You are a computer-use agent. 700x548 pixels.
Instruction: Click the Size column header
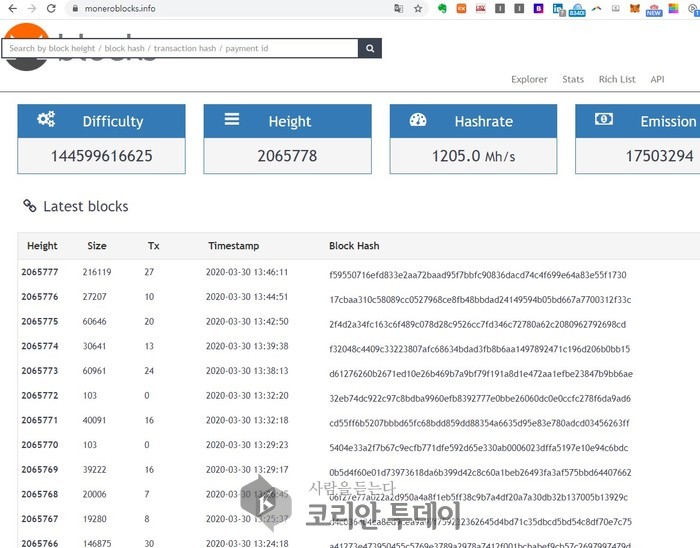coord(97,246)
